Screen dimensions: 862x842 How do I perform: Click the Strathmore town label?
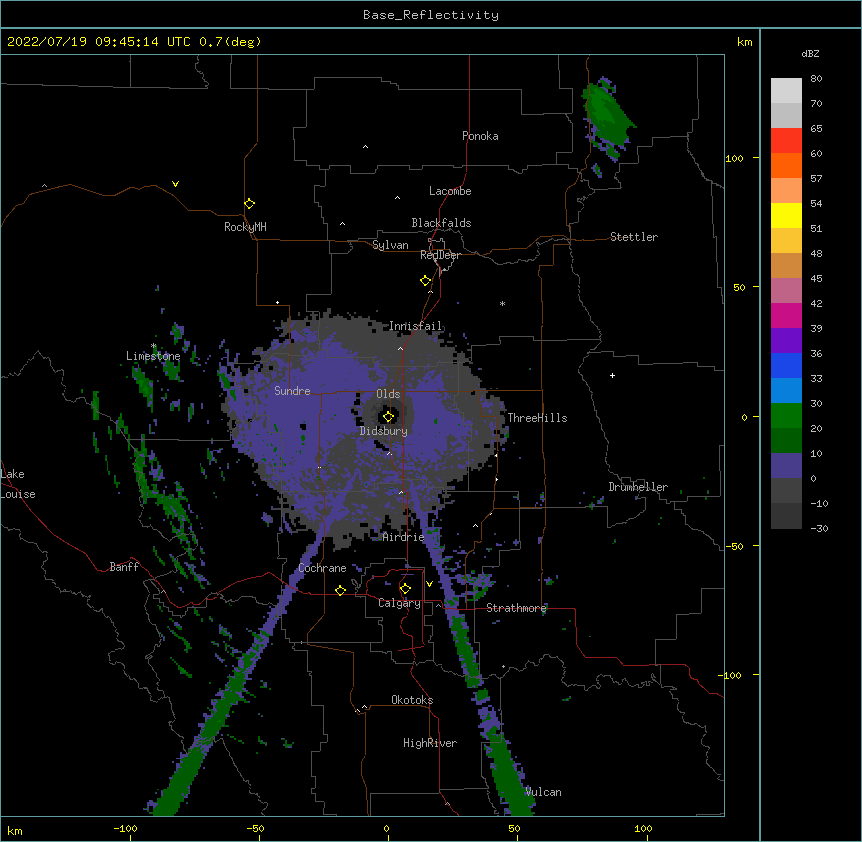516,608
